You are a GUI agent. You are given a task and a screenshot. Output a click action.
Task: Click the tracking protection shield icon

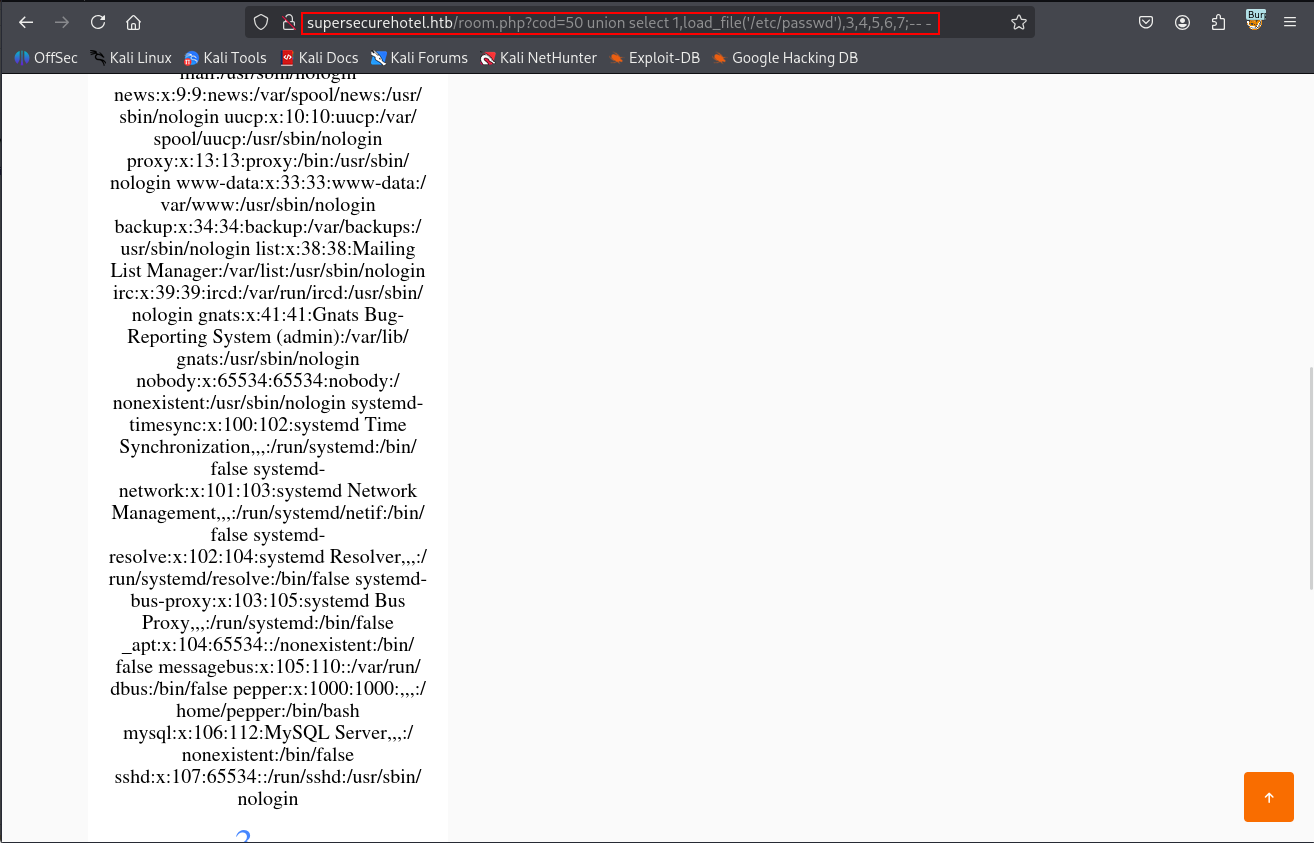point(261,22)
